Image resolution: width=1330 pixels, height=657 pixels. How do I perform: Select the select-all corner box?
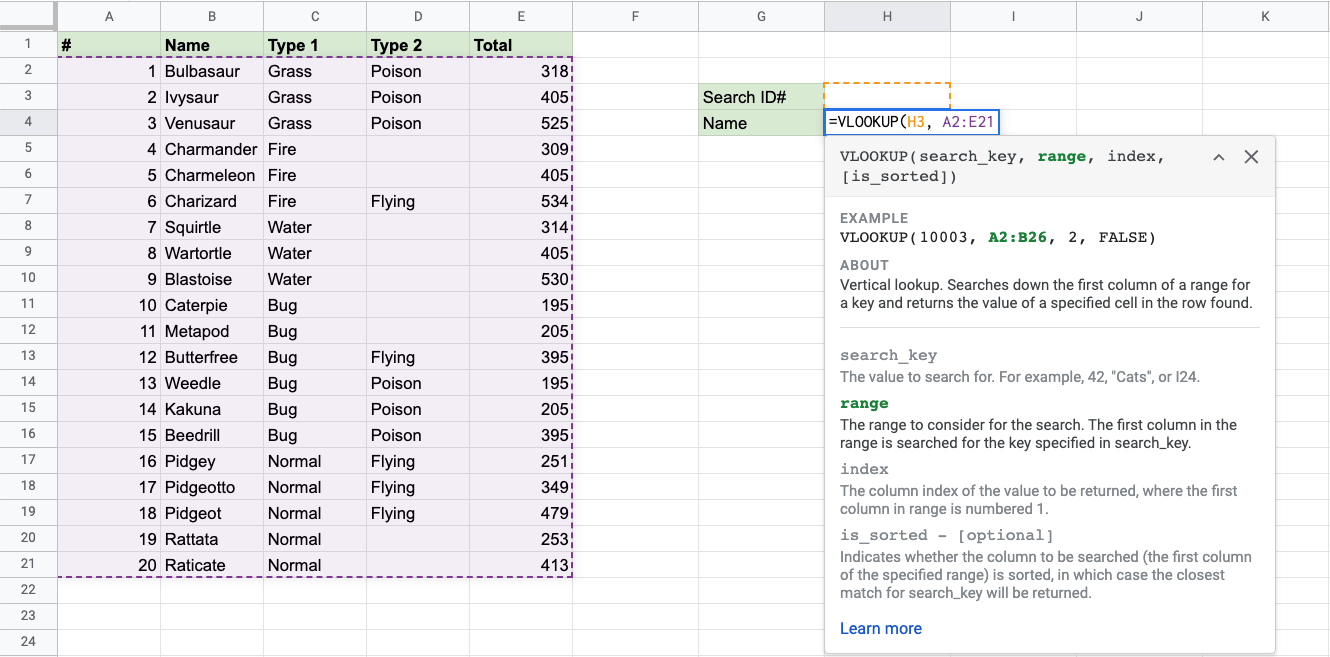coord(28,16)
